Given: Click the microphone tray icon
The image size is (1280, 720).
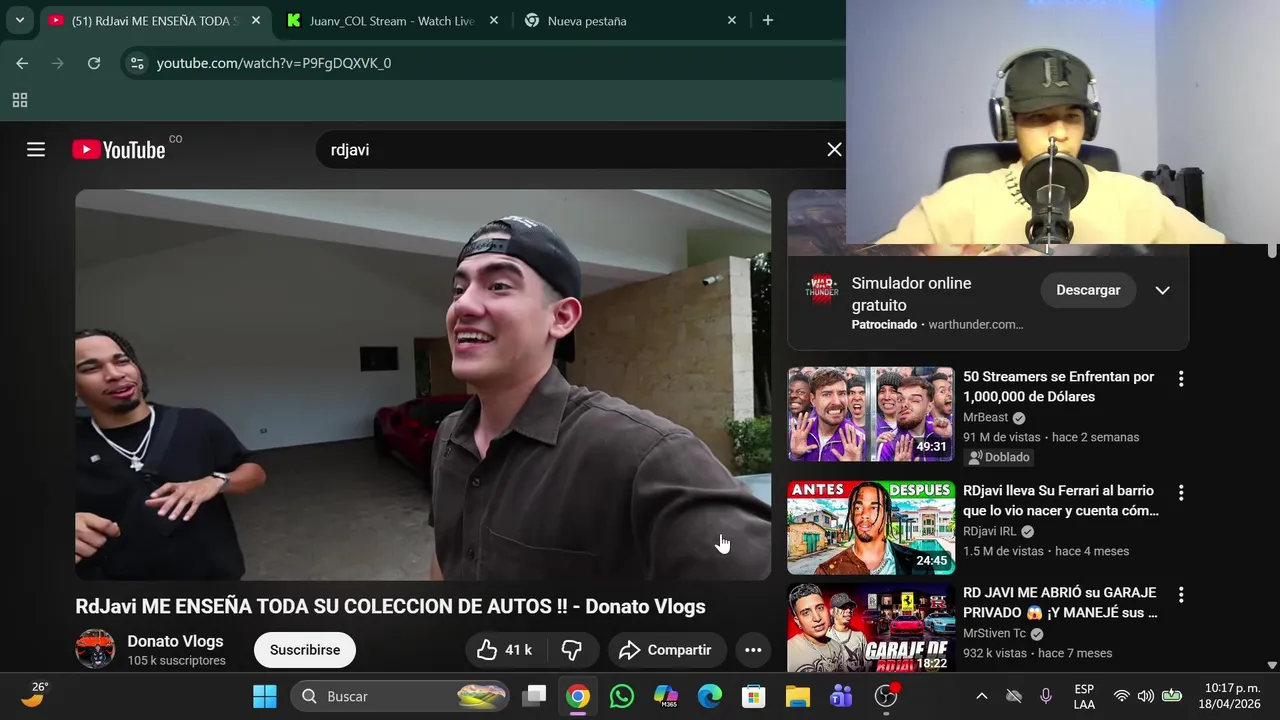Looking at the screenshot, I should pos(1046,696).
